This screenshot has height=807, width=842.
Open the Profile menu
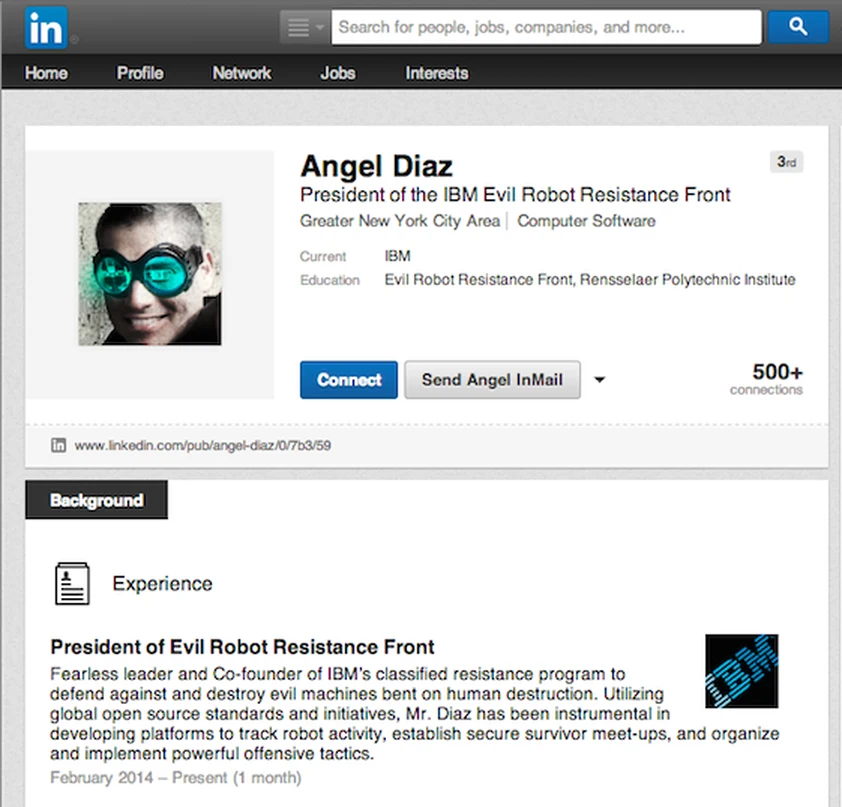coord(140,73)
